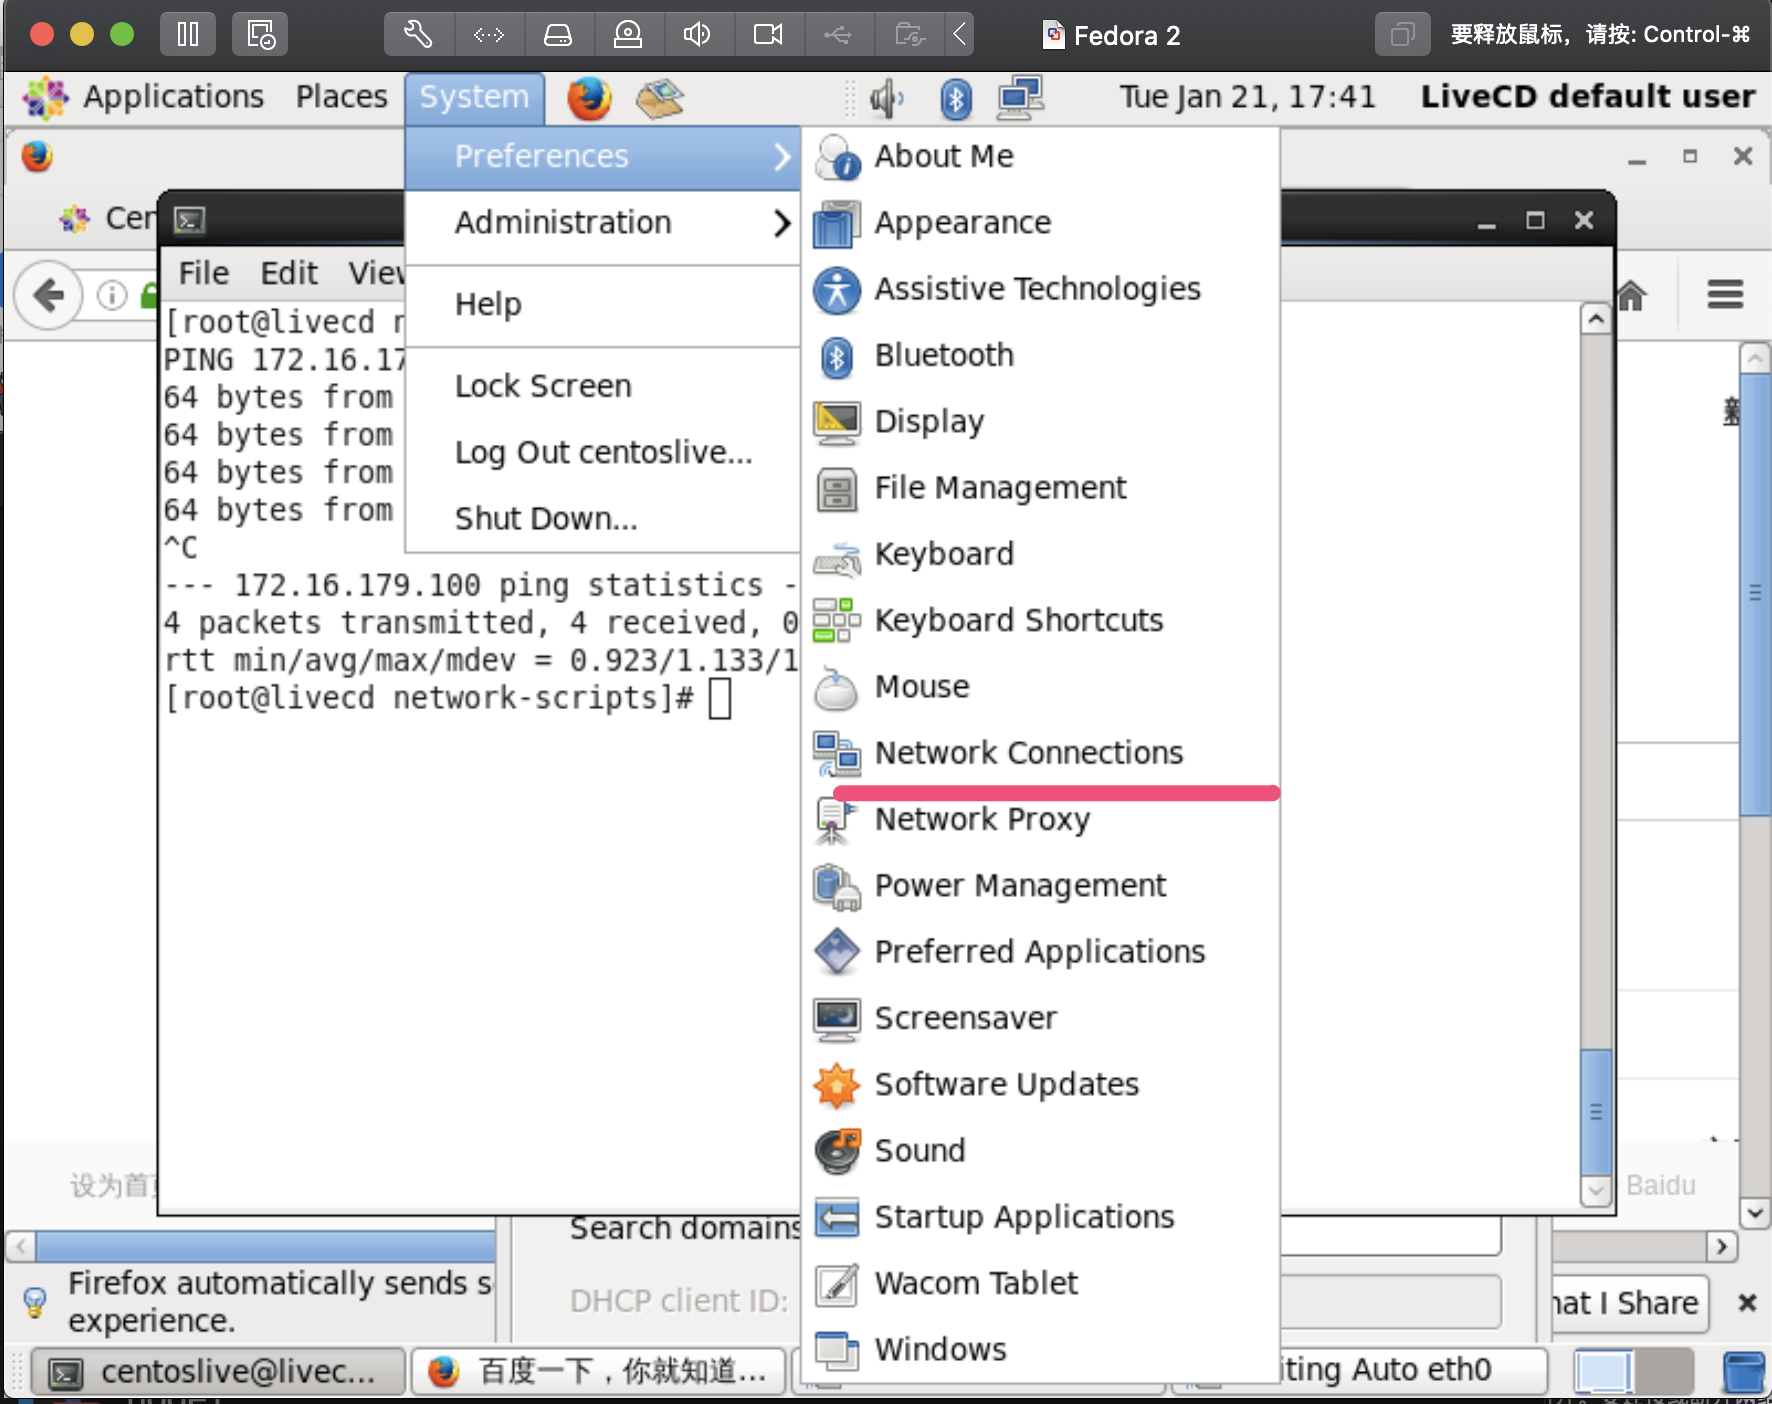Viewport: 1772px width, 1404px height.
Task: Select Lock Screen
Action: pyautogui.click(x=603, y=387)
